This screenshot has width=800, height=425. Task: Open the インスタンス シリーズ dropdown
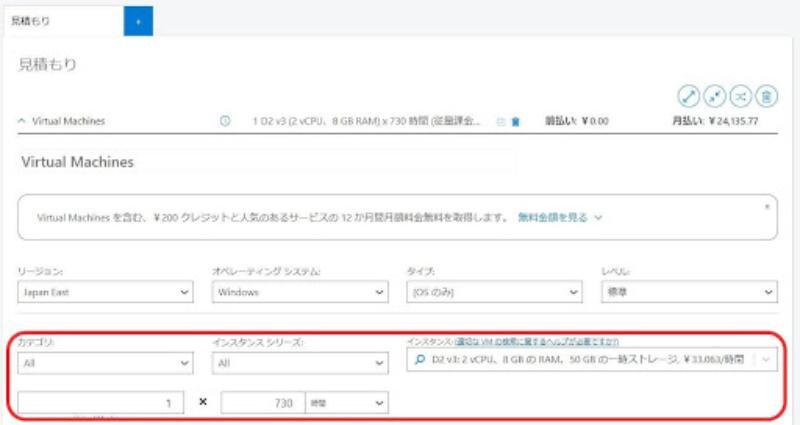(x=300, y=363)
